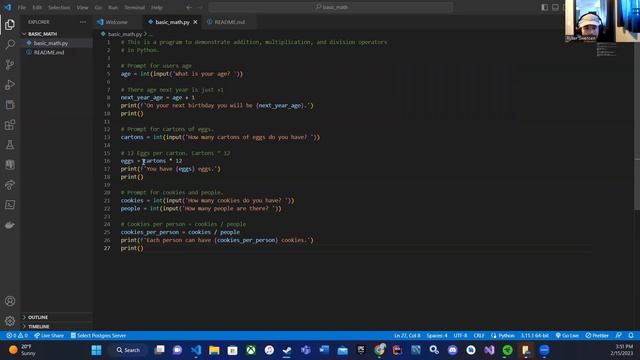Click line number 27 in the gutter

[x=107, y=248]
